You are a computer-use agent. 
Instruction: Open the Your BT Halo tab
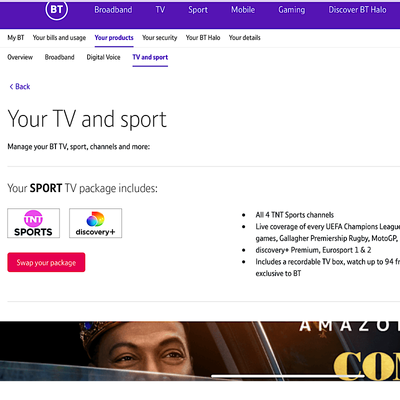coord(203,38)
